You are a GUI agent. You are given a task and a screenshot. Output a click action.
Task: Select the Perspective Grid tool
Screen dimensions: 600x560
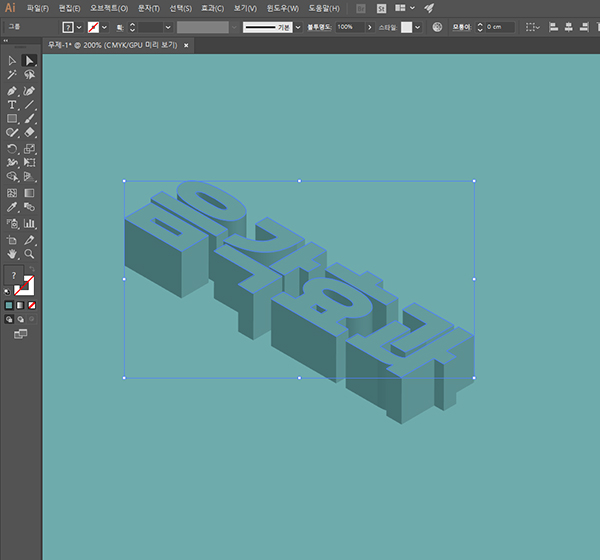point(29,176)
